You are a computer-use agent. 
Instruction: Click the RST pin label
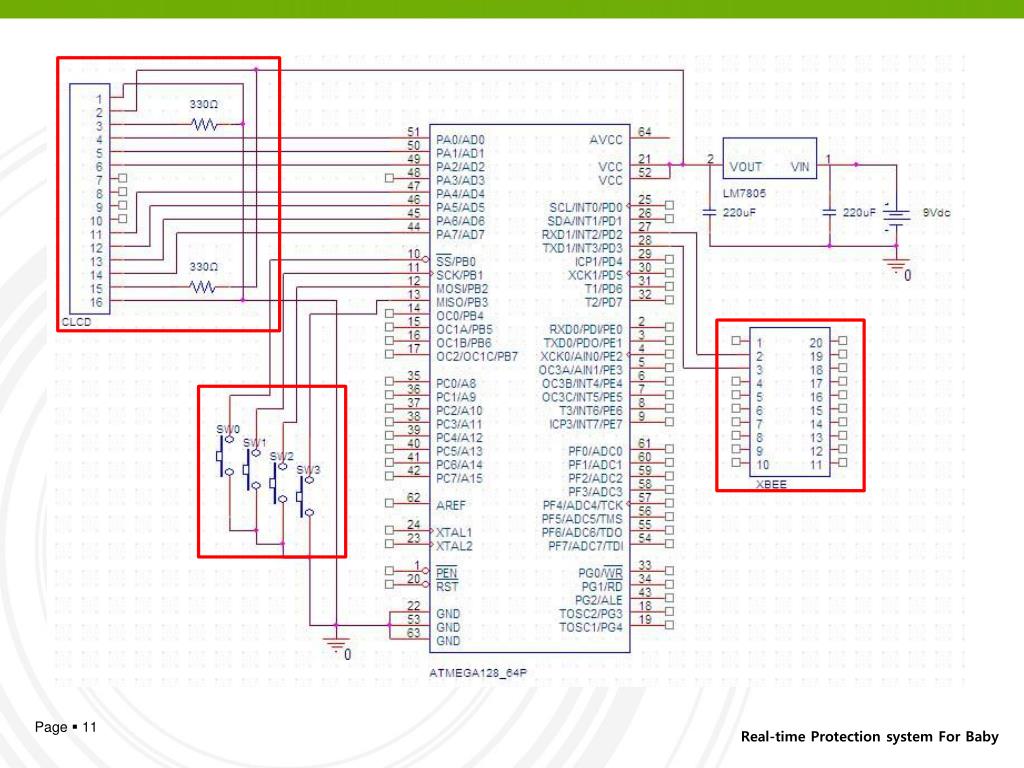[x=447, y=586]
